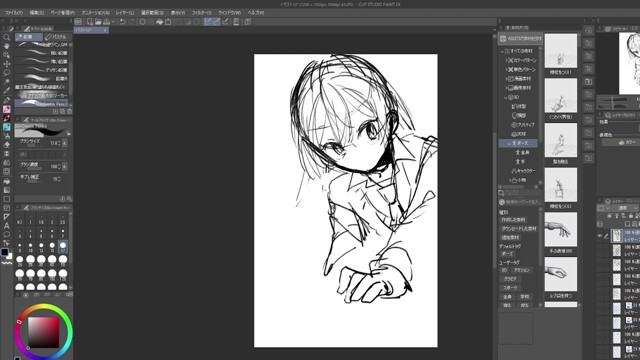
Task: Click the foreground black color swatch
Action: 4,252
